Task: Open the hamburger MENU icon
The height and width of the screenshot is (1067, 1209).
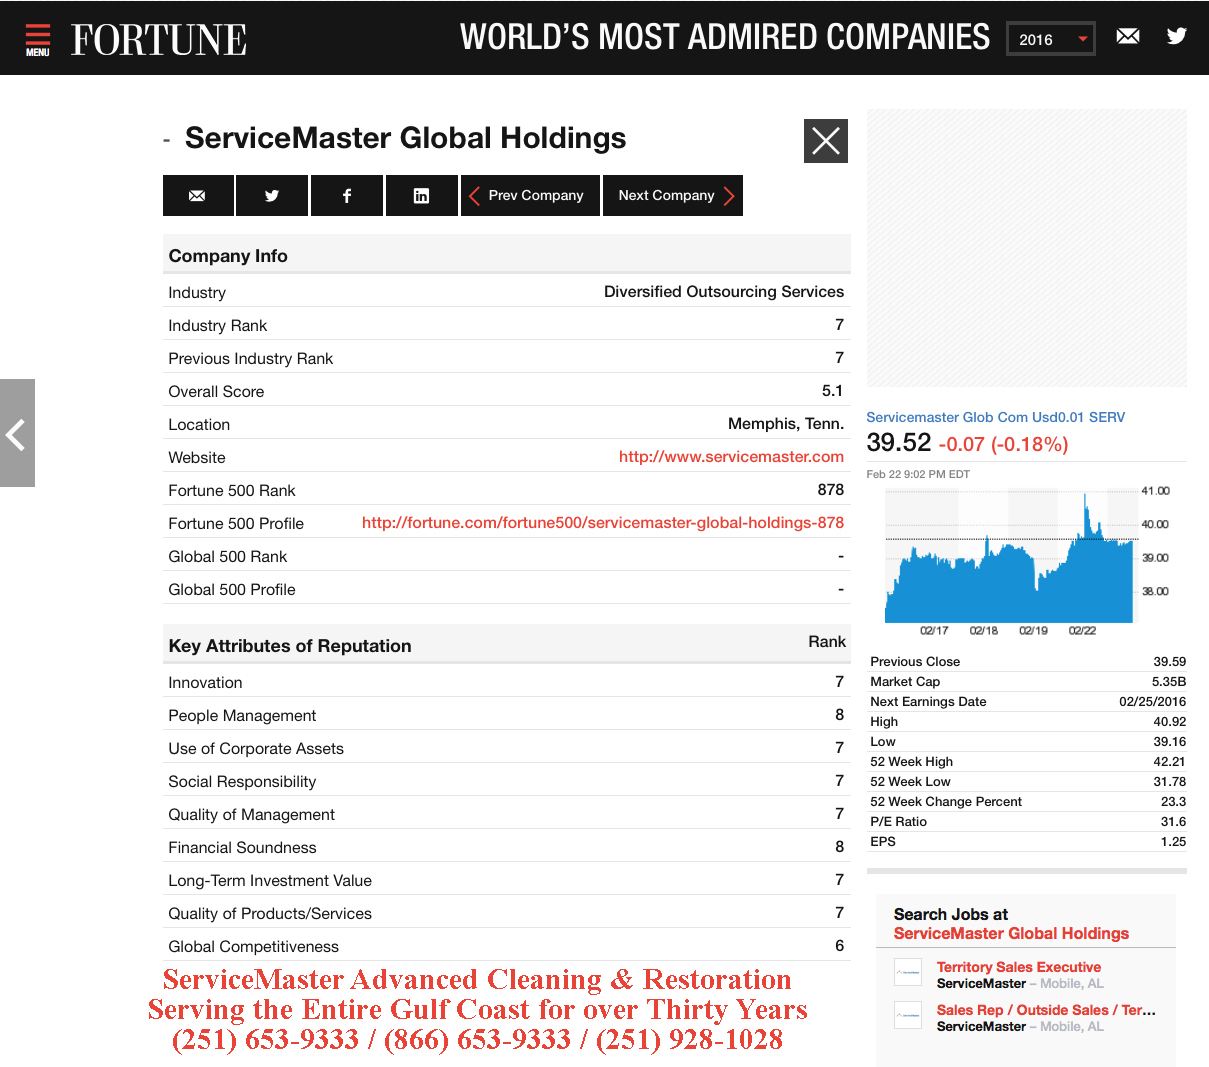Action: point(38,39)
